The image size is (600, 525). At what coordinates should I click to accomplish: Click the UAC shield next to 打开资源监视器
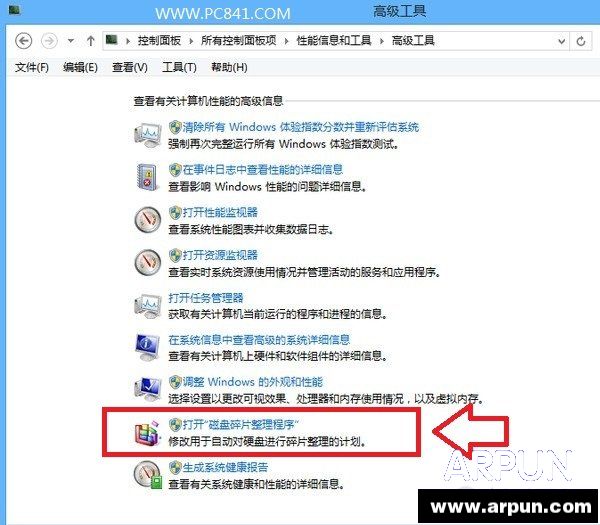[x=175, y=255]
